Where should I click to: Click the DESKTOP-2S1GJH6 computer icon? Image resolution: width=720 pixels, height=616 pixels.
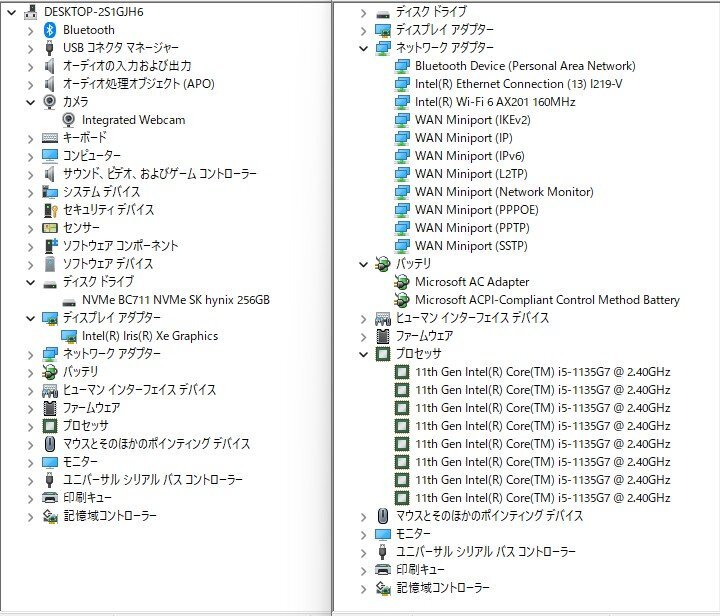(x=31, y=12)
